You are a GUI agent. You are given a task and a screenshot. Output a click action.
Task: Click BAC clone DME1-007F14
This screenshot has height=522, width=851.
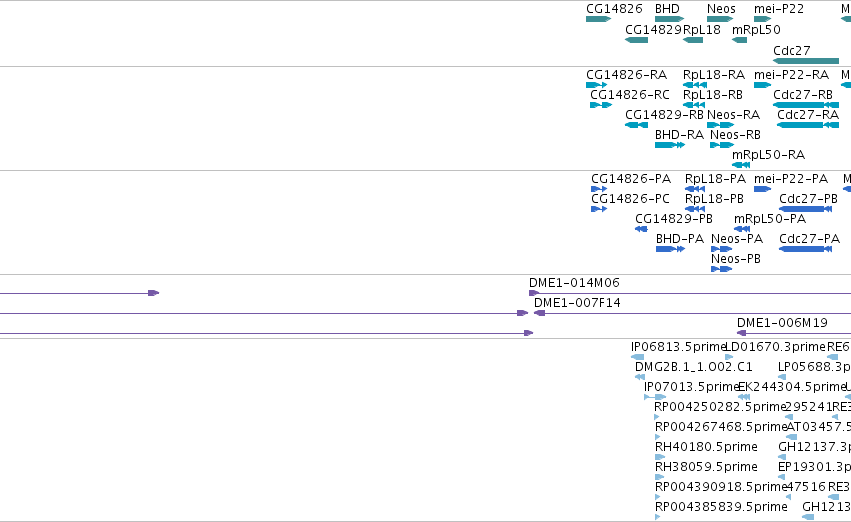[693, 313]
